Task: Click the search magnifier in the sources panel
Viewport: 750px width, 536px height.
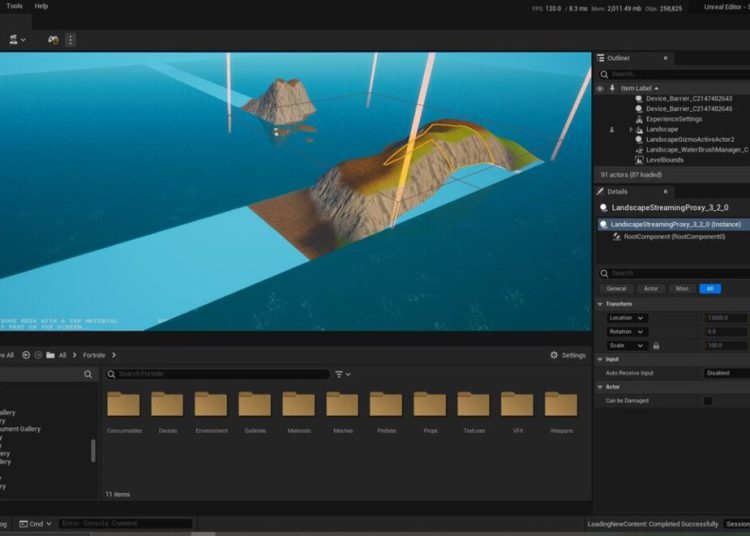Action: point(89,375)
